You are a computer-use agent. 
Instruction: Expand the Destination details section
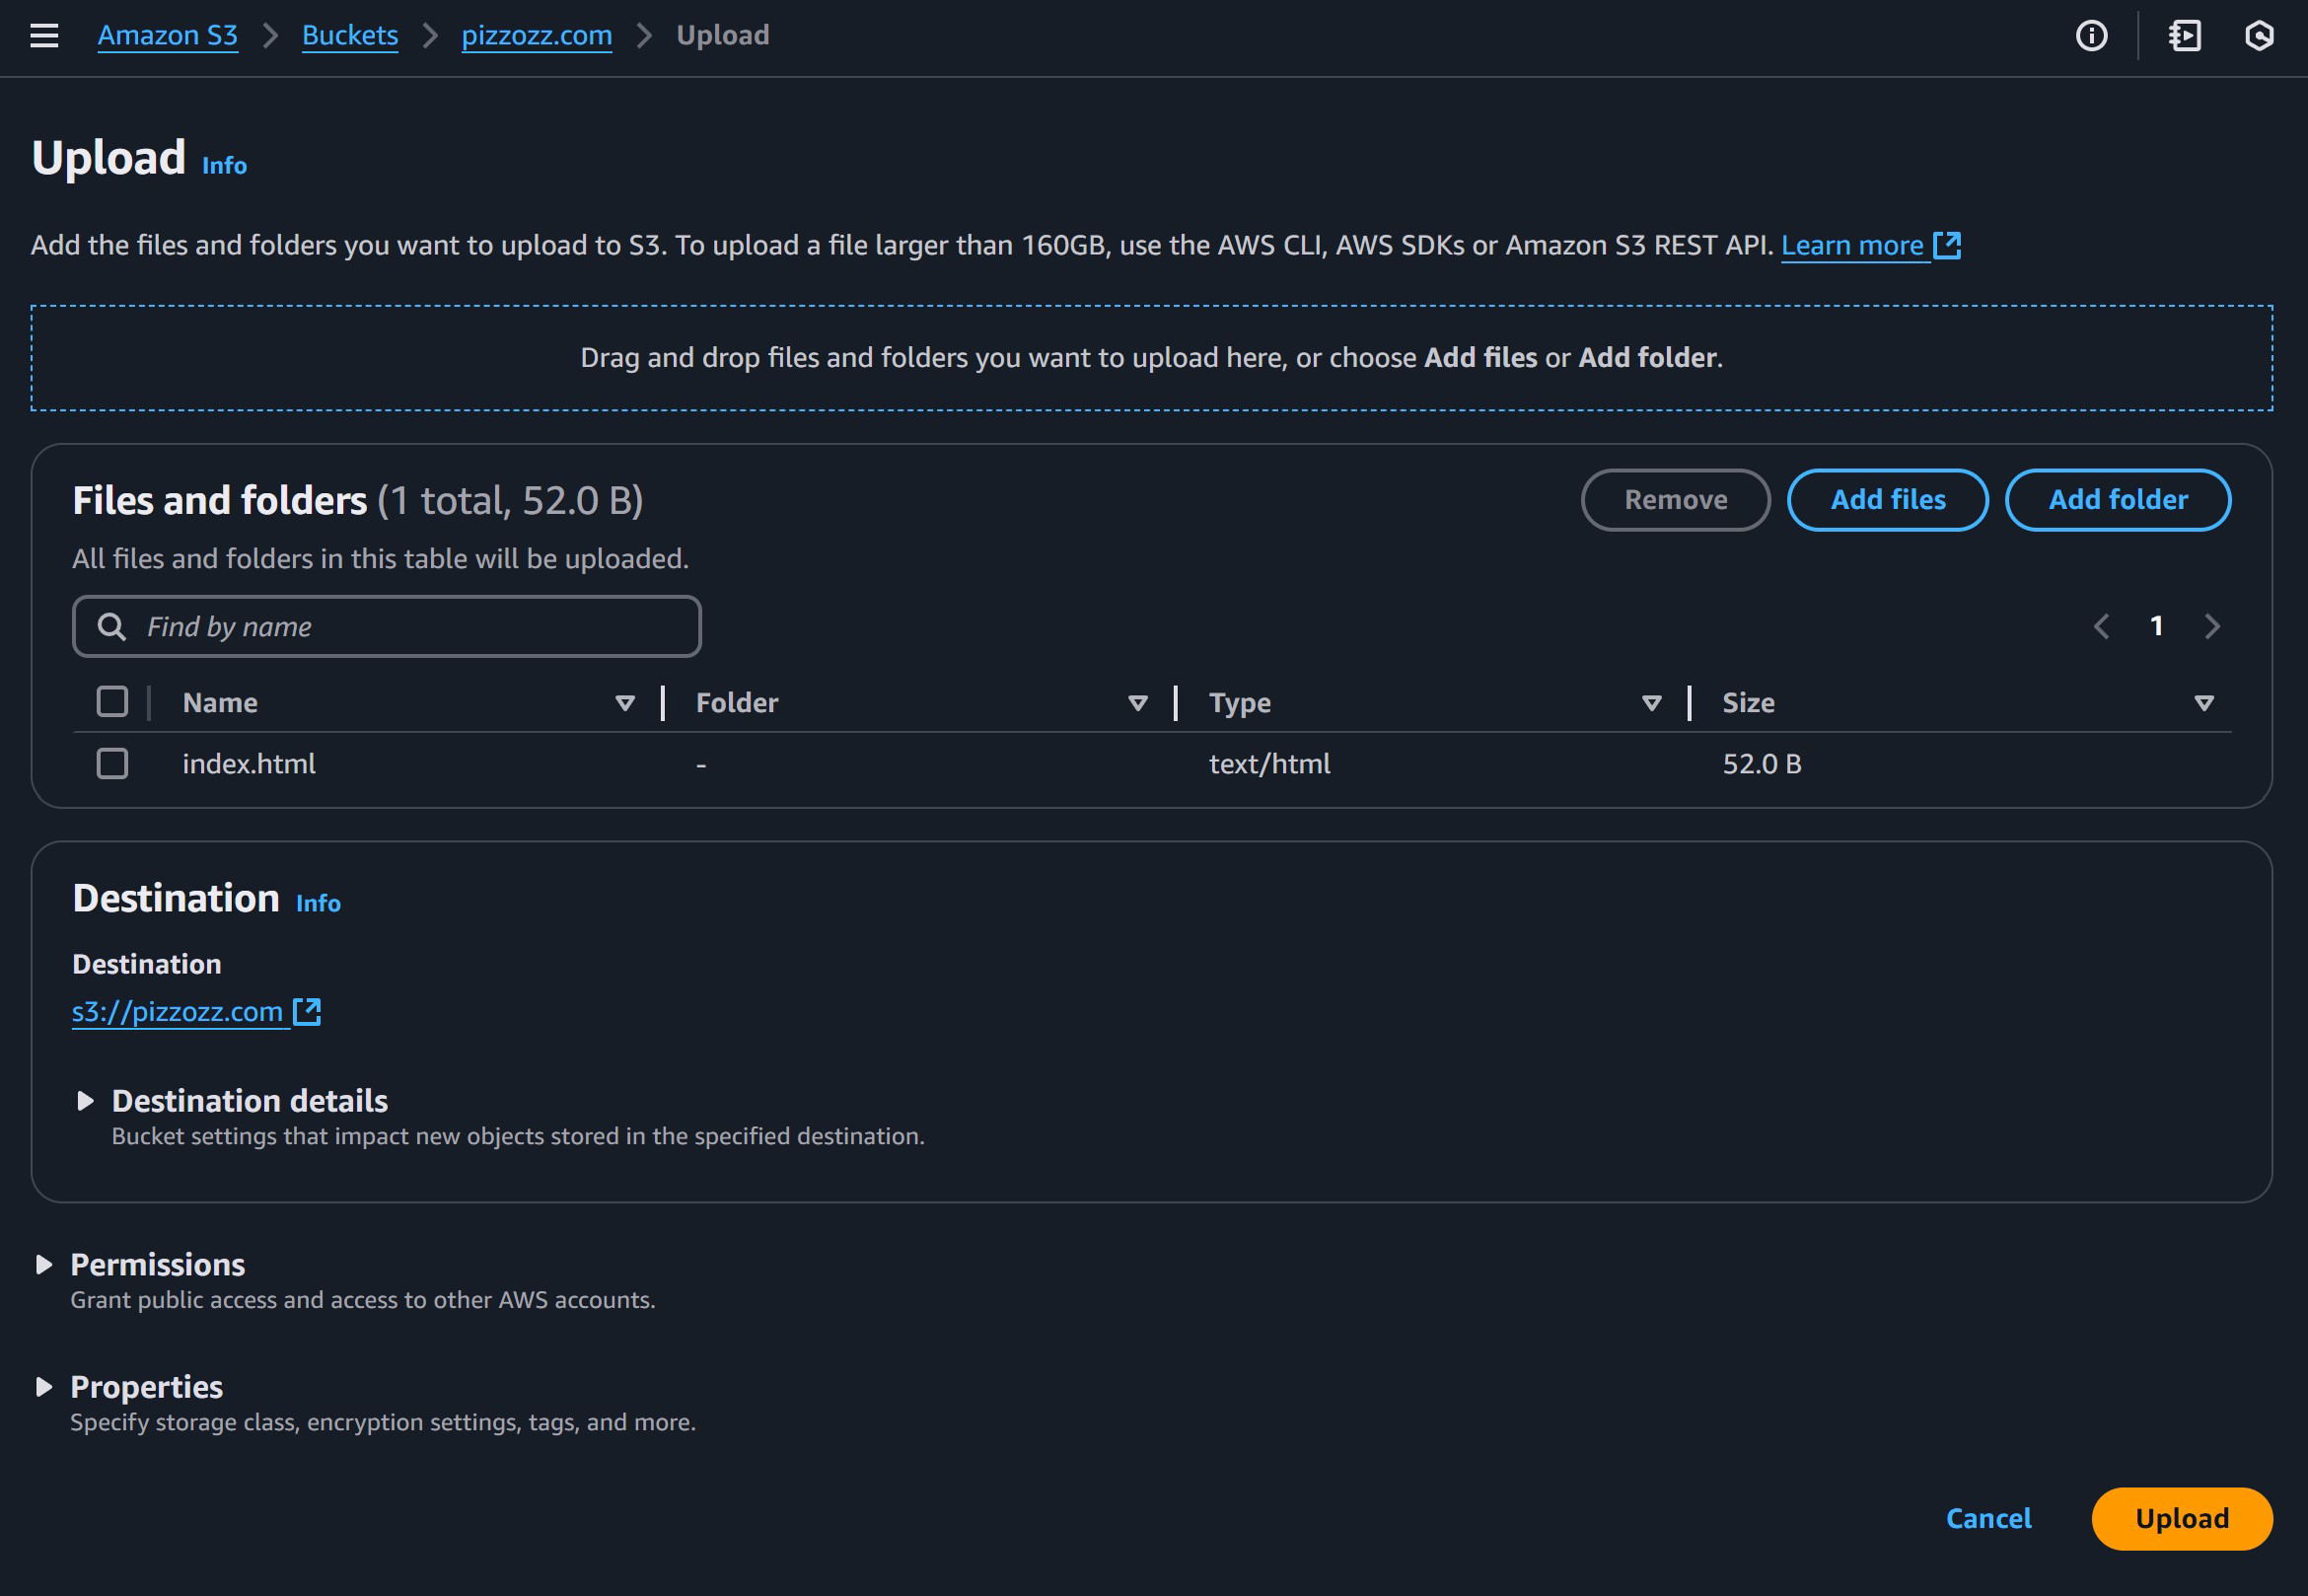[x=86, y=1101]
